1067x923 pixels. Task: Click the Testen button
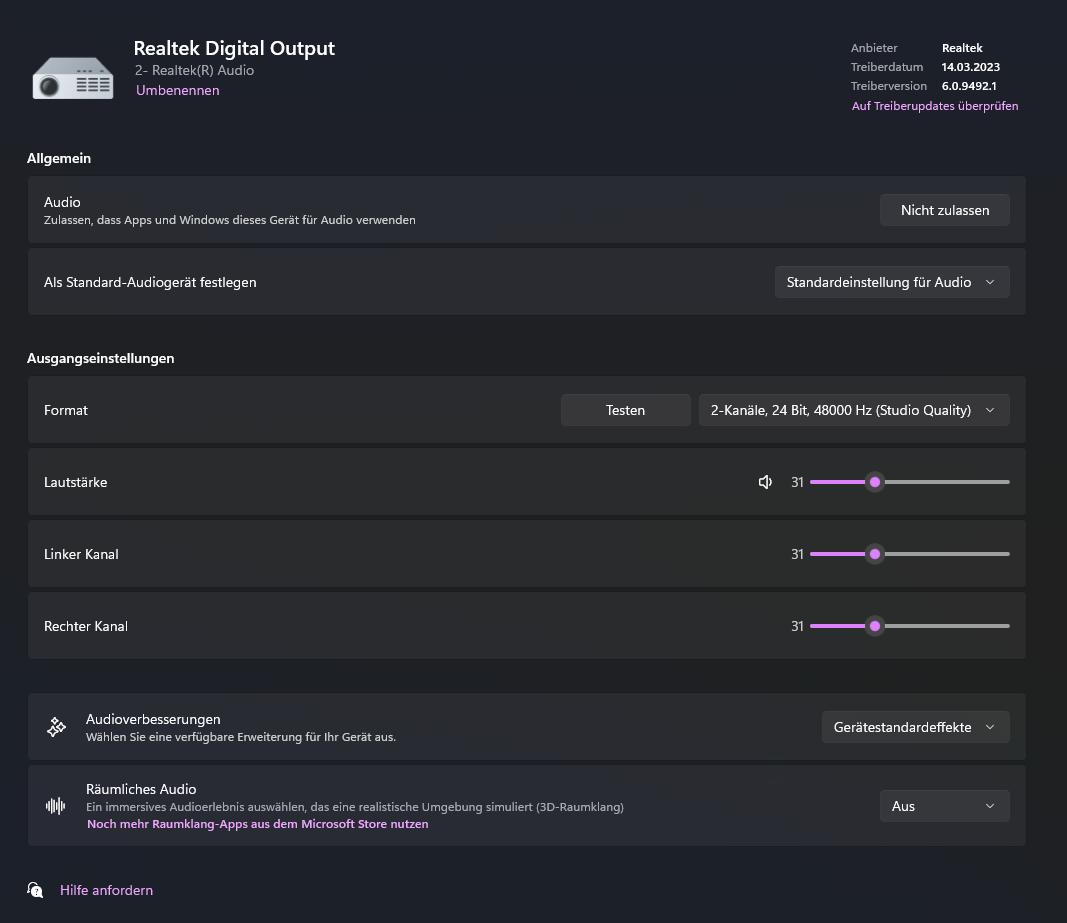[625, 410]
